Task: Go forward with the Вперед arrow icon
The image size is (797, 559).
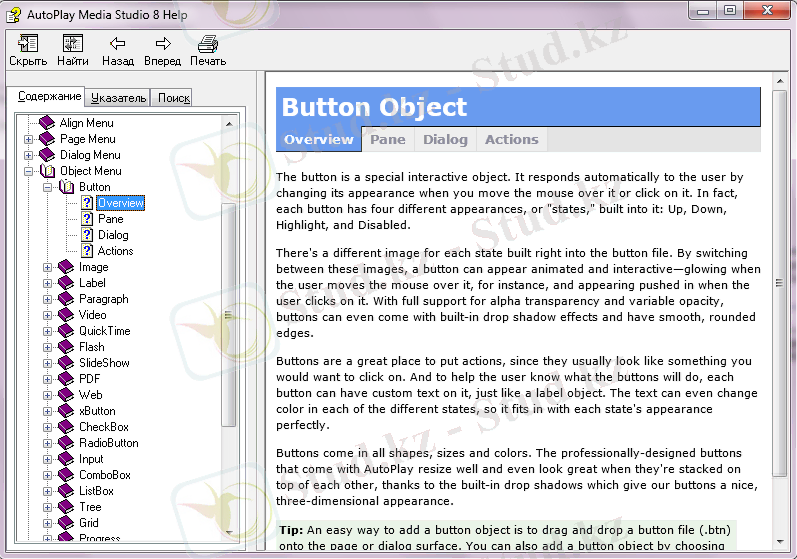Action: coord(163,43)
